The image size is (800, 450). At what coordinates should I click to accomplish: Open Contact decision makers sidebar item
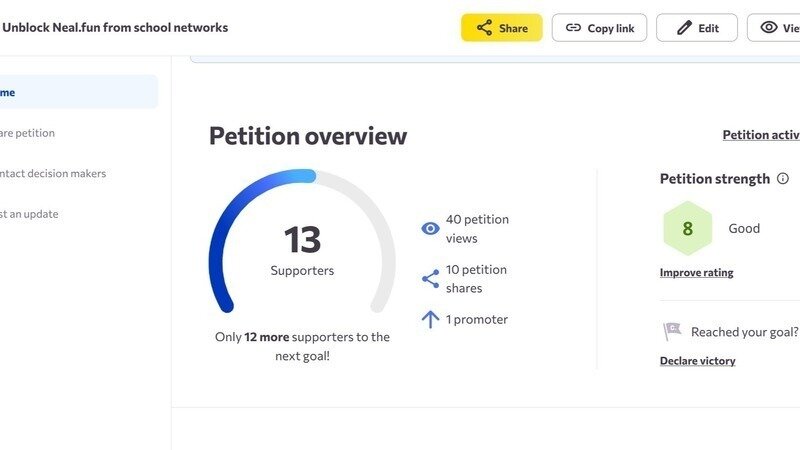53,173
